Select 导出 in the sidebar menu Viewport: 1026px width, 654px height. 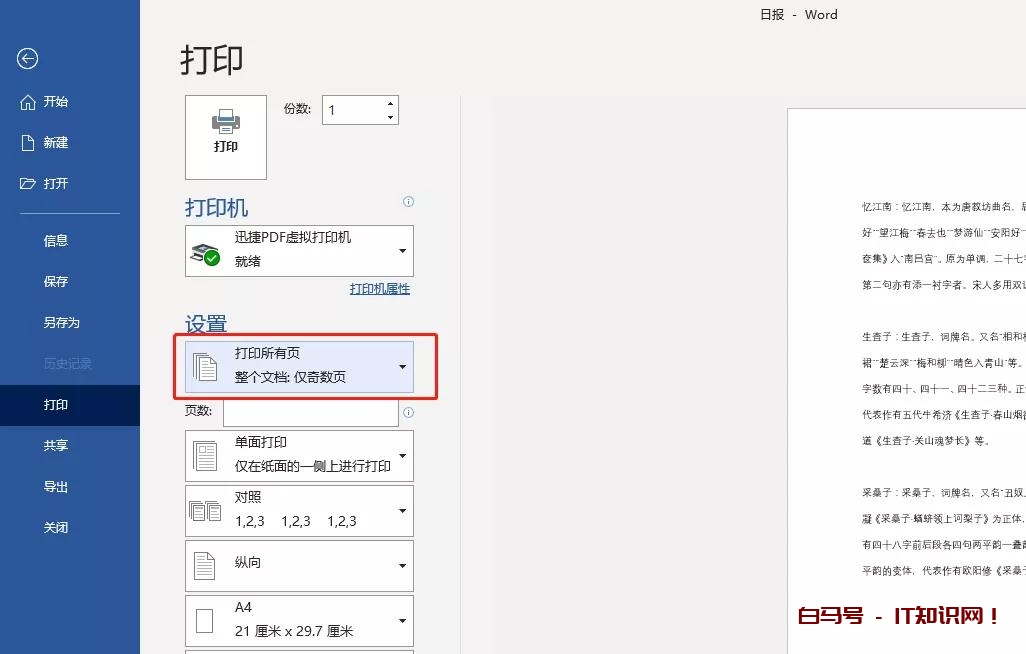(x=56, y=487)
